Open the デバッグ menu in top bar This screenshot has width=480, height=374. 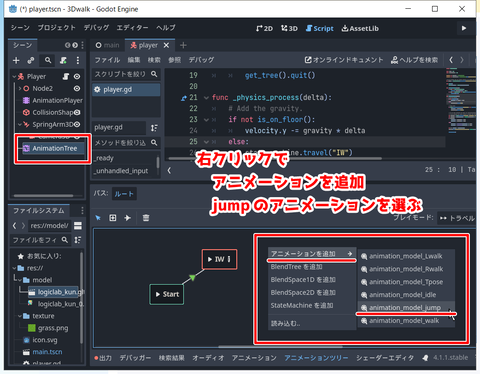click(96, 28)
